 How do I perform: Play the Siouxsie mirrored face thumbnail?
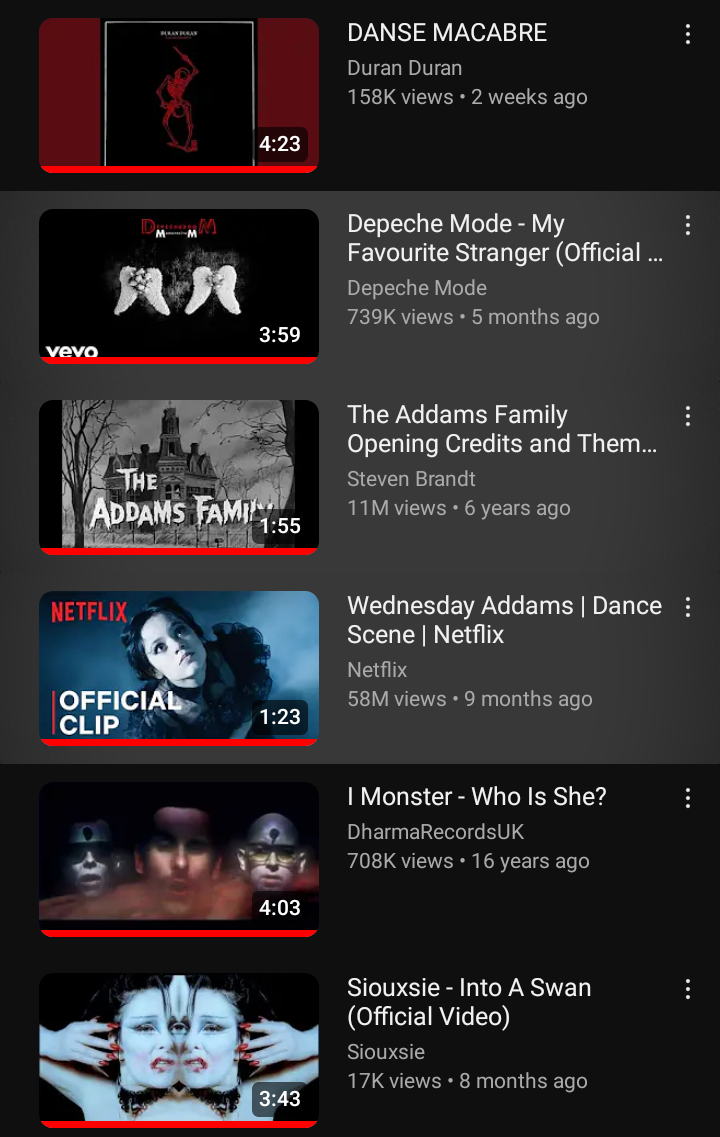point(179,1051)
